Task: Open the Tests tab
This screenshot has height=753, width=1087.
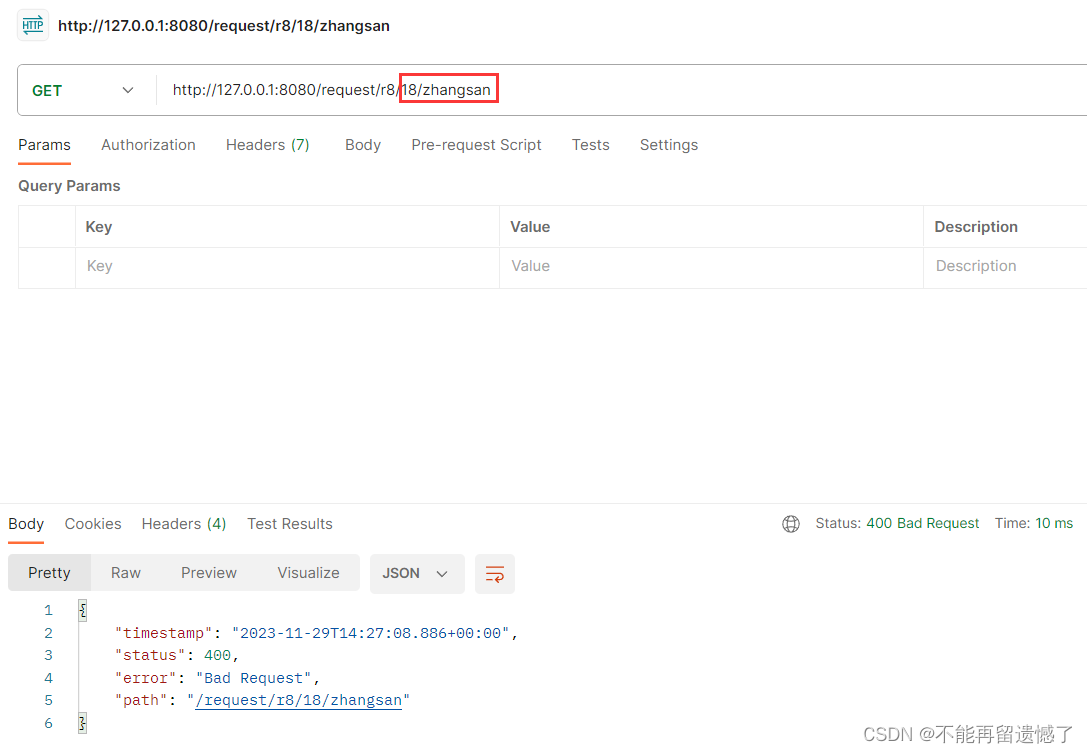Action: coord(591,145)
